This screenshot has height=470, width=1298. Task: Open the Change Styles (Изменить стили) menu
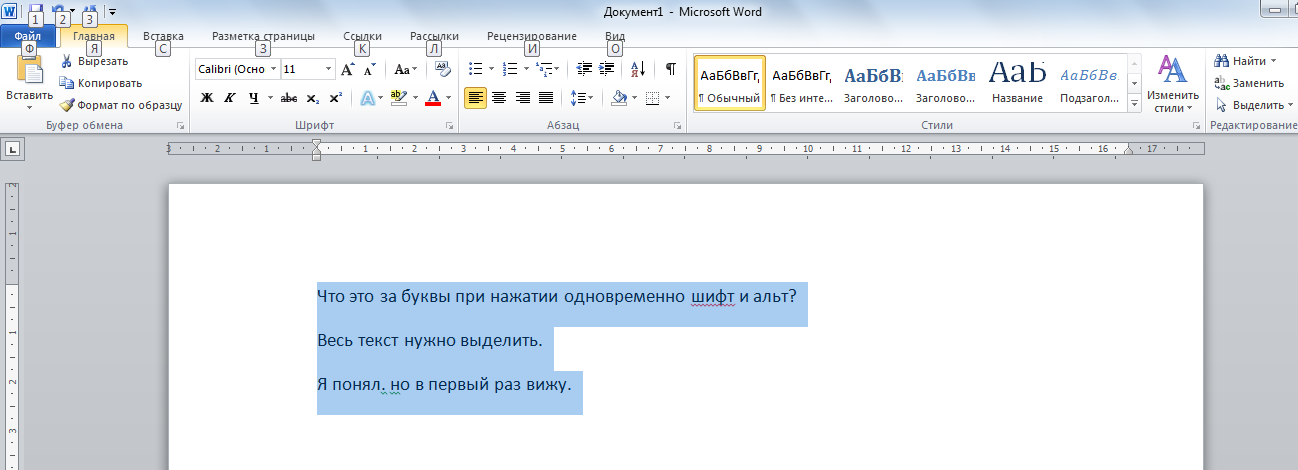click(1172, 84)
